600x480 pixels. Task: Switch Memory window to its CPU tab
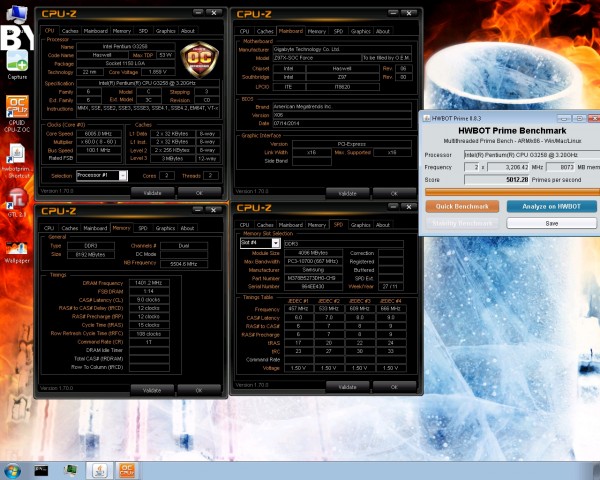[49, 228]
